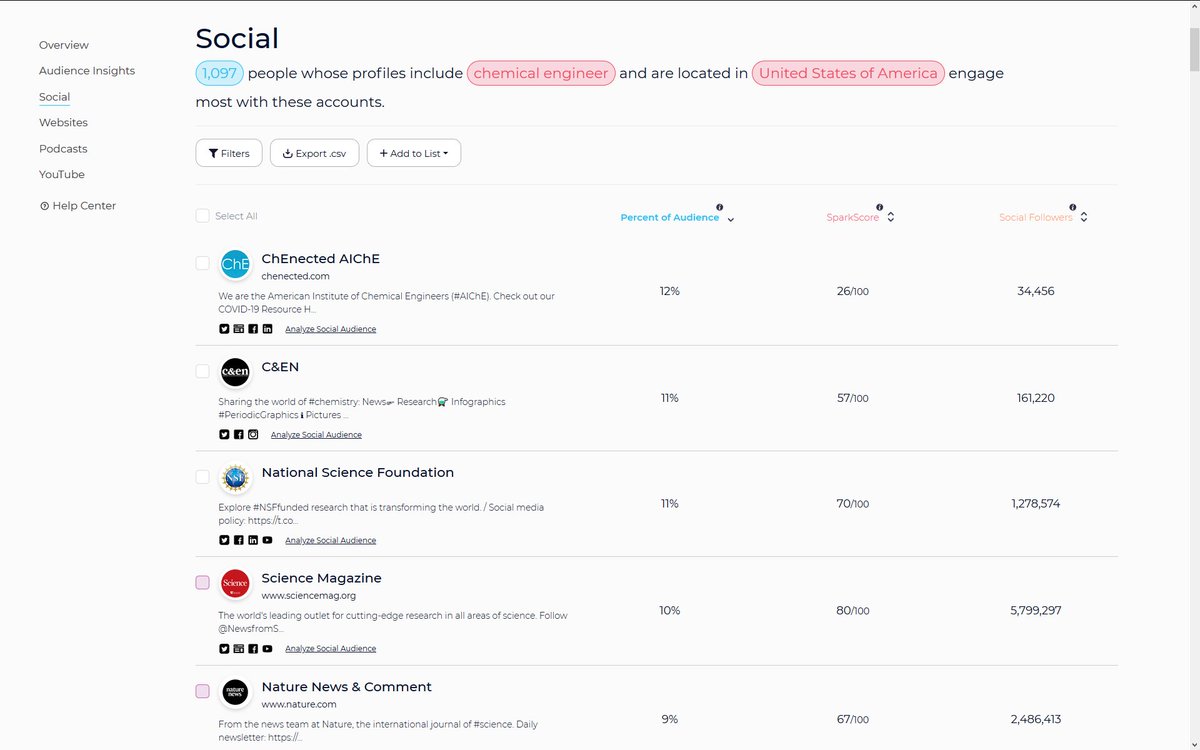Visit www.sciencemag.org link

308,596
